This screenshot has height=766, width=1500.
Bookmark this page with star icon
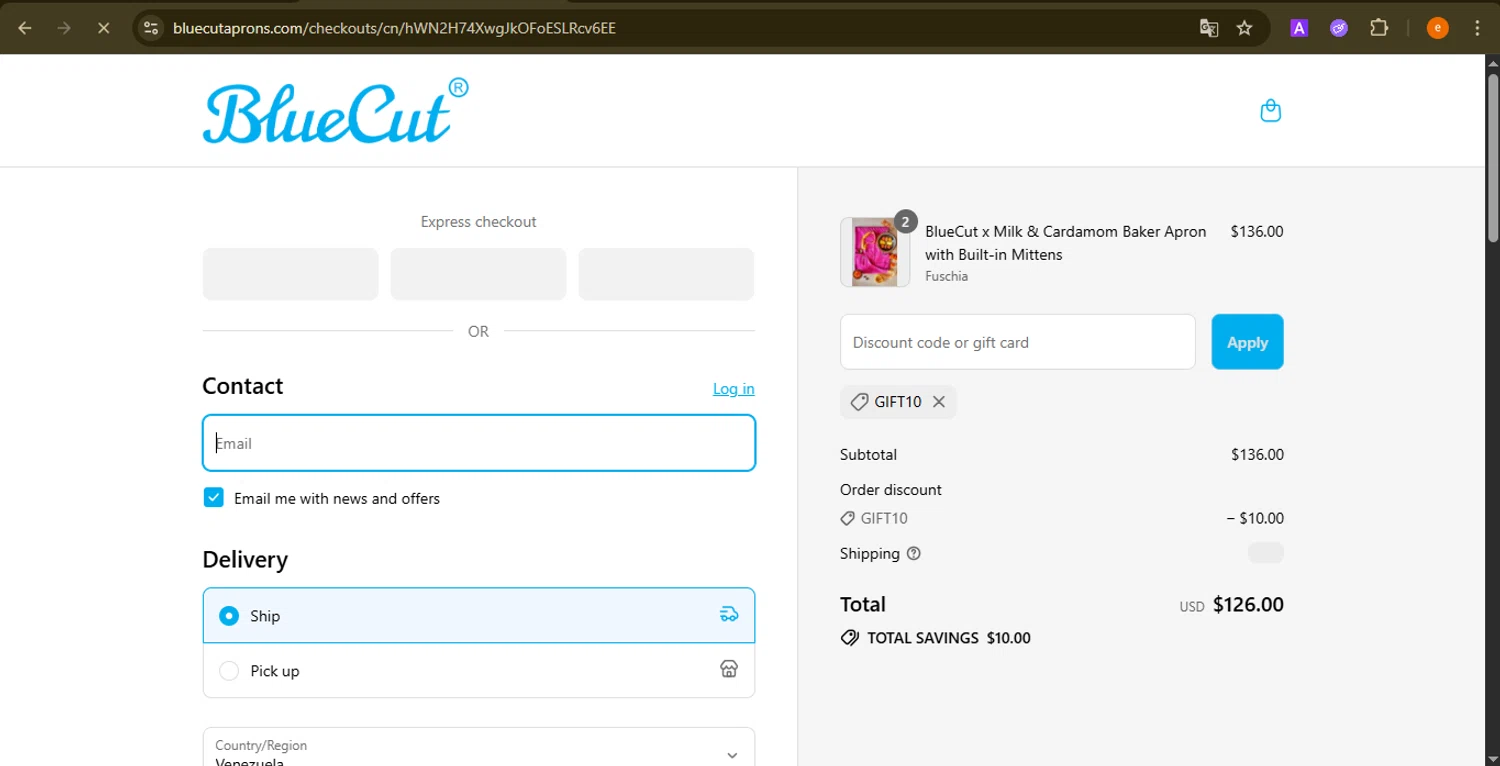click(x=1244, y=28)
